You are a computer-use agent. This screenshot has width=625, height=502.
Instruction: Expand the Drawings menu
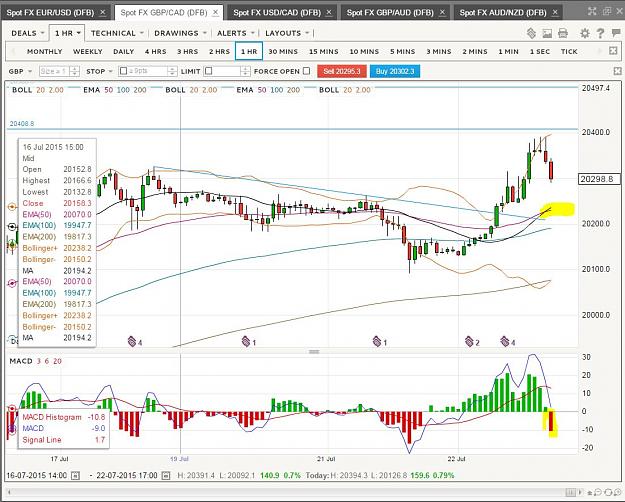coord(180,33)
